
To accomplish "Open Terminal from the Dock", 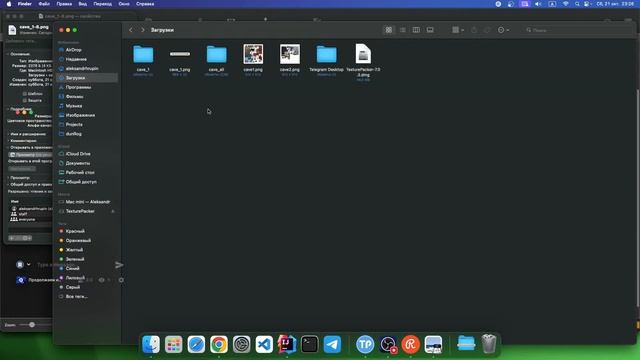I will (x=309, y=344).
